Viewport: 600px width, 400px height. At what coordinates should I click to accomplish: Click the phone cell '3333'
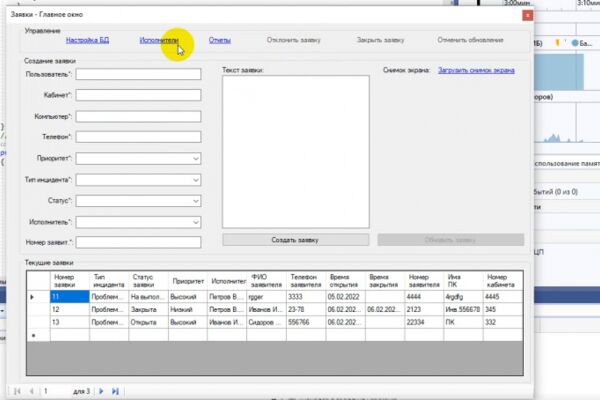point(306,297)
